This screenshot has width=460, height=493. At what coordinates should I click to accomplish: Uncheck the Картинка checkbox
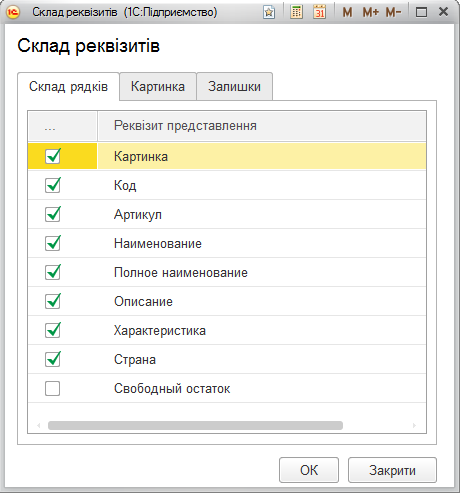(53, 156)
